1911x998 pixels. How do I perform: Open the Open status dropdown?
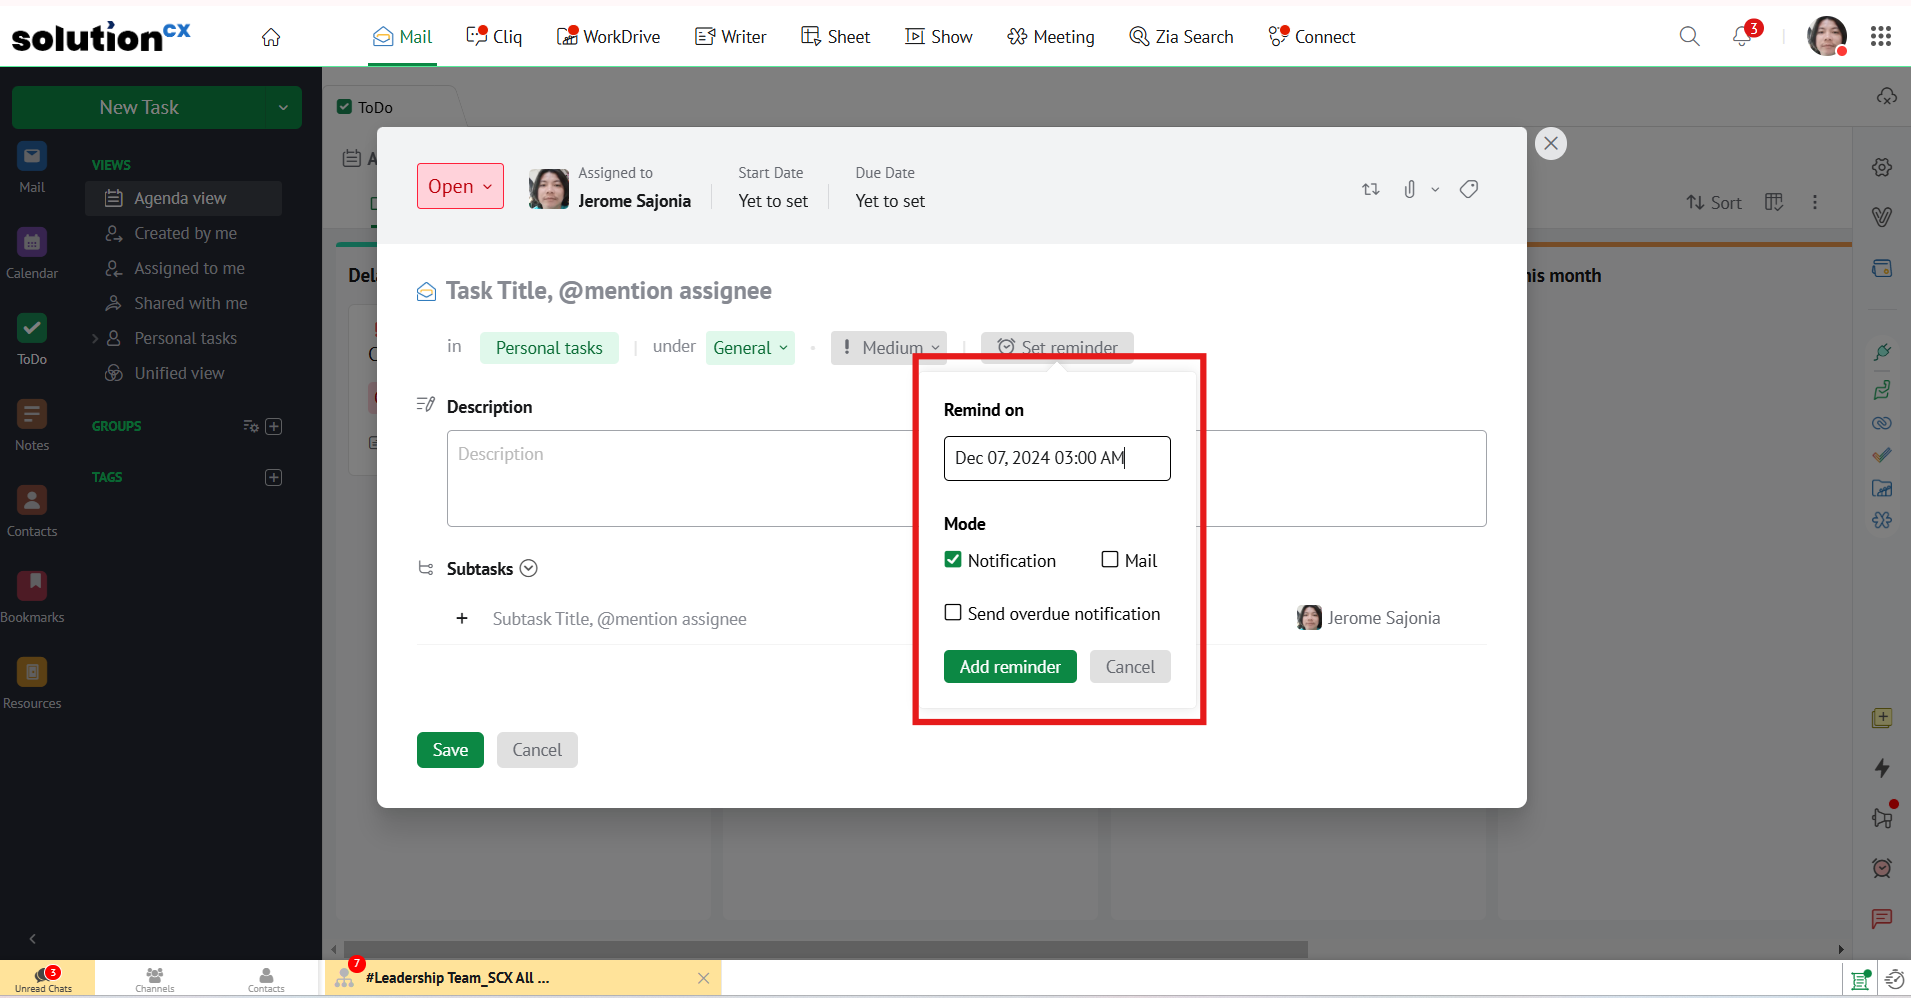tap(460, 186)
